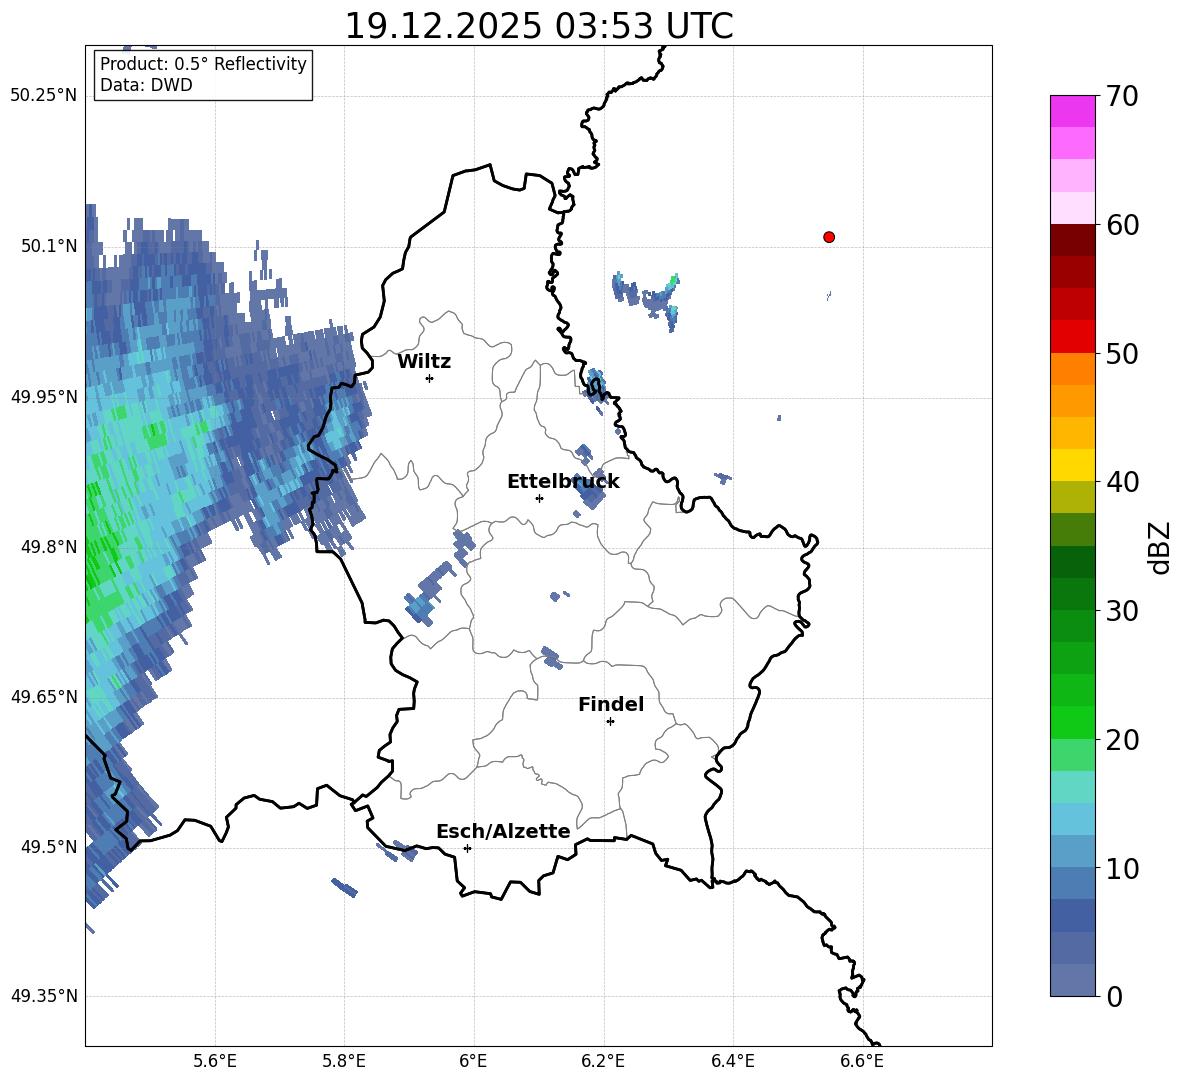Click the red dot radar site marker
The image size is (1184, 1081).
[829, 237]
